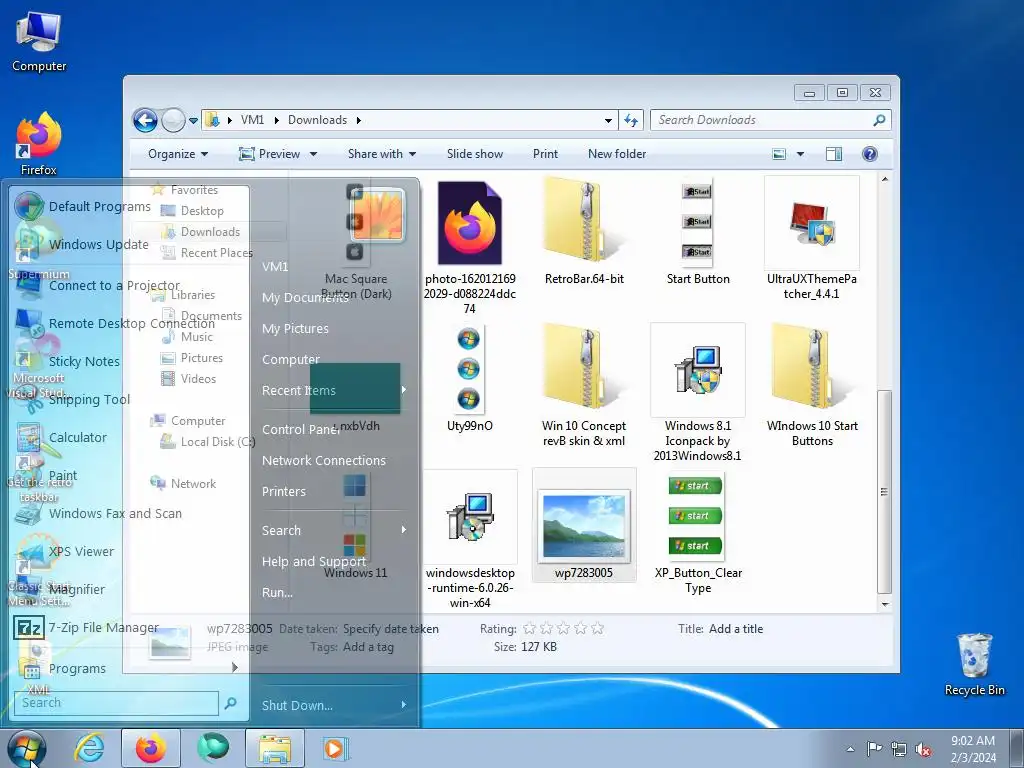Select windowsdesktop-runtime-6.0.26 installer

[x=470, y=517]
